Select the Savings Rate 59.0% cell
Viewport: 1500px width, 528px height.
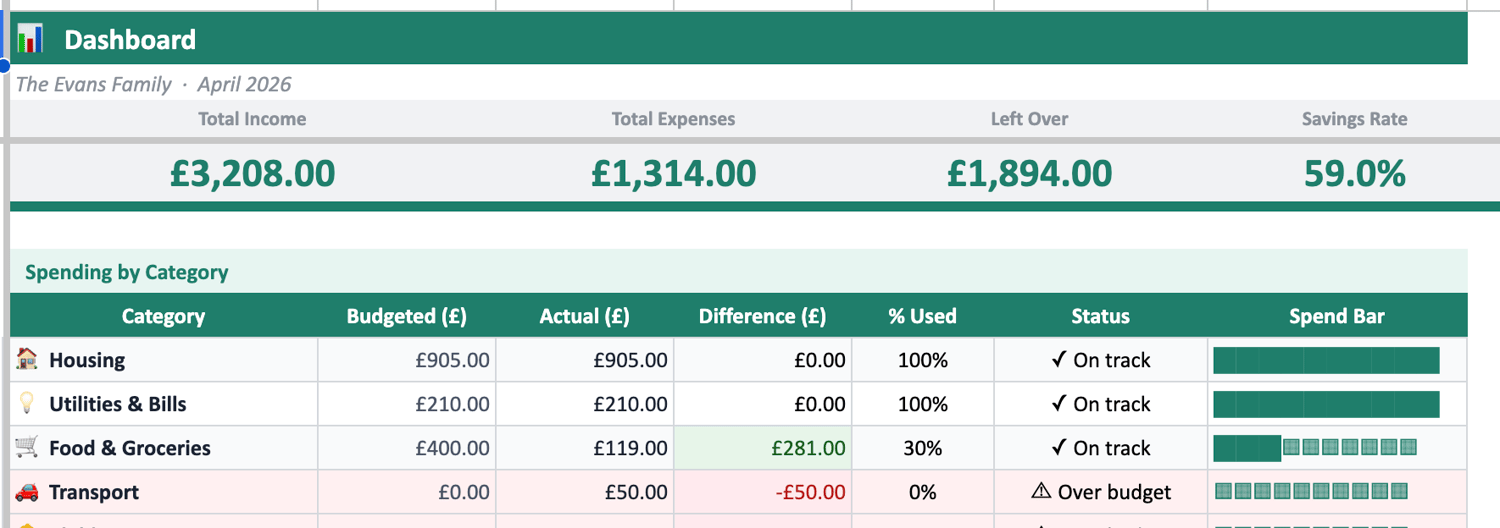pos(1354,173)
